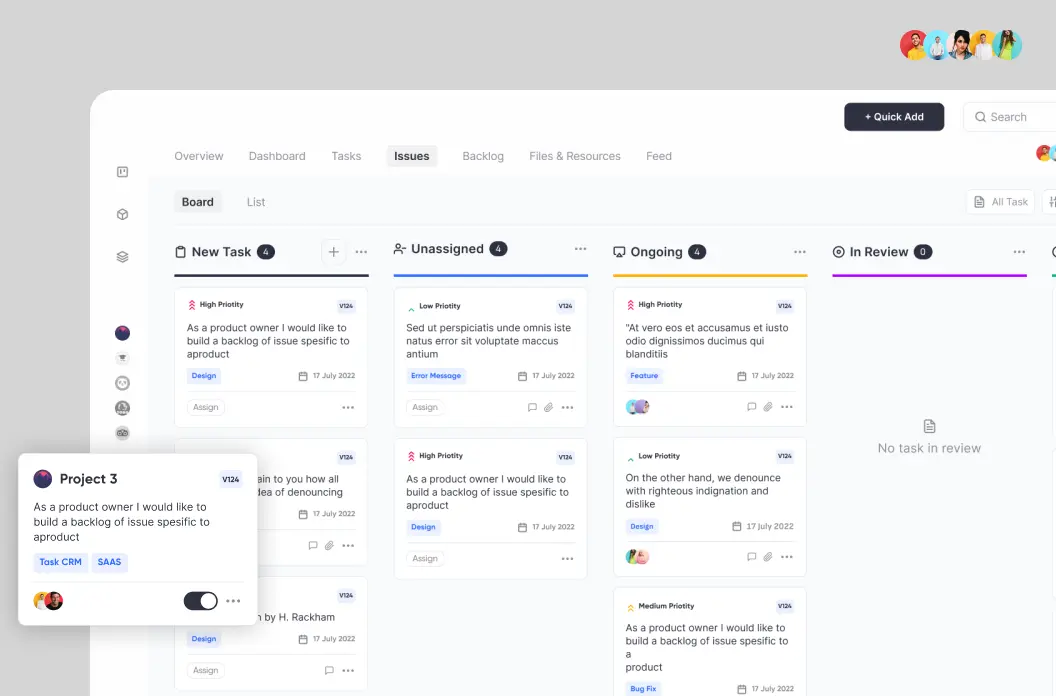Open the 3D cube icon in sidebar
This screenshot has width=1056, height=696.
[122, 214]
